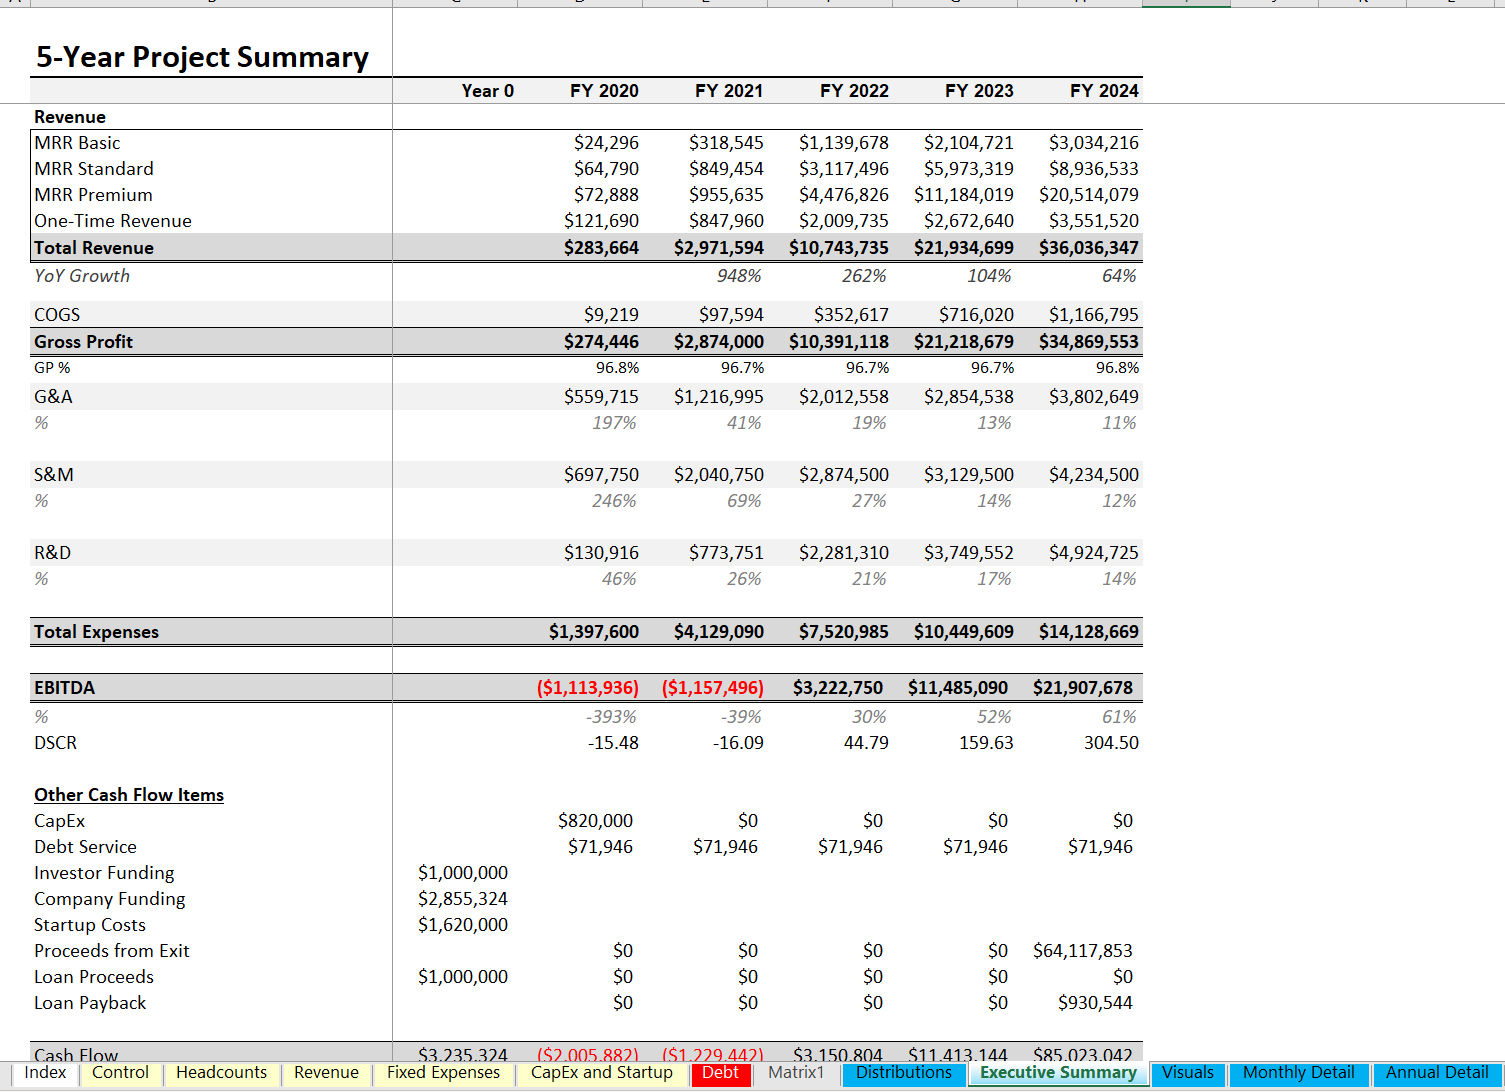Open the Visuals sheet tab
The image size is (1505, 1092).
pos(1188,1073)
